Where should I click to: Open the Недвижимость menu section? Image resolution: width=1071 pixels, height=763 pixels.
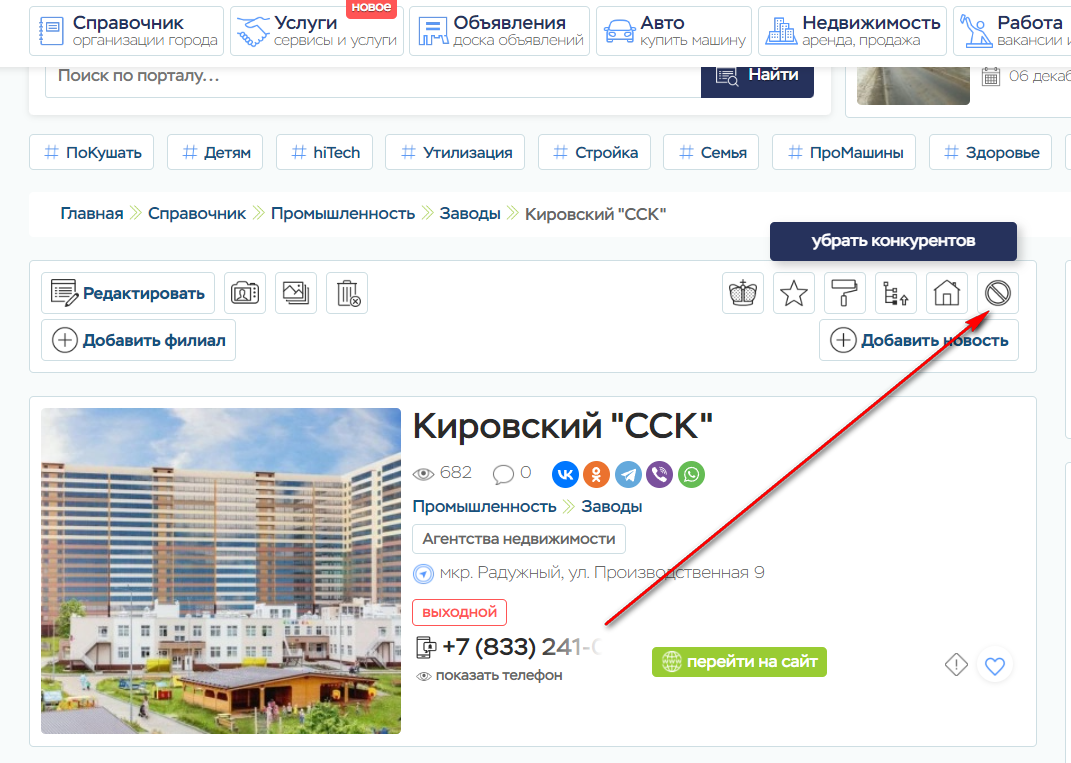click(x=852, y=31)
